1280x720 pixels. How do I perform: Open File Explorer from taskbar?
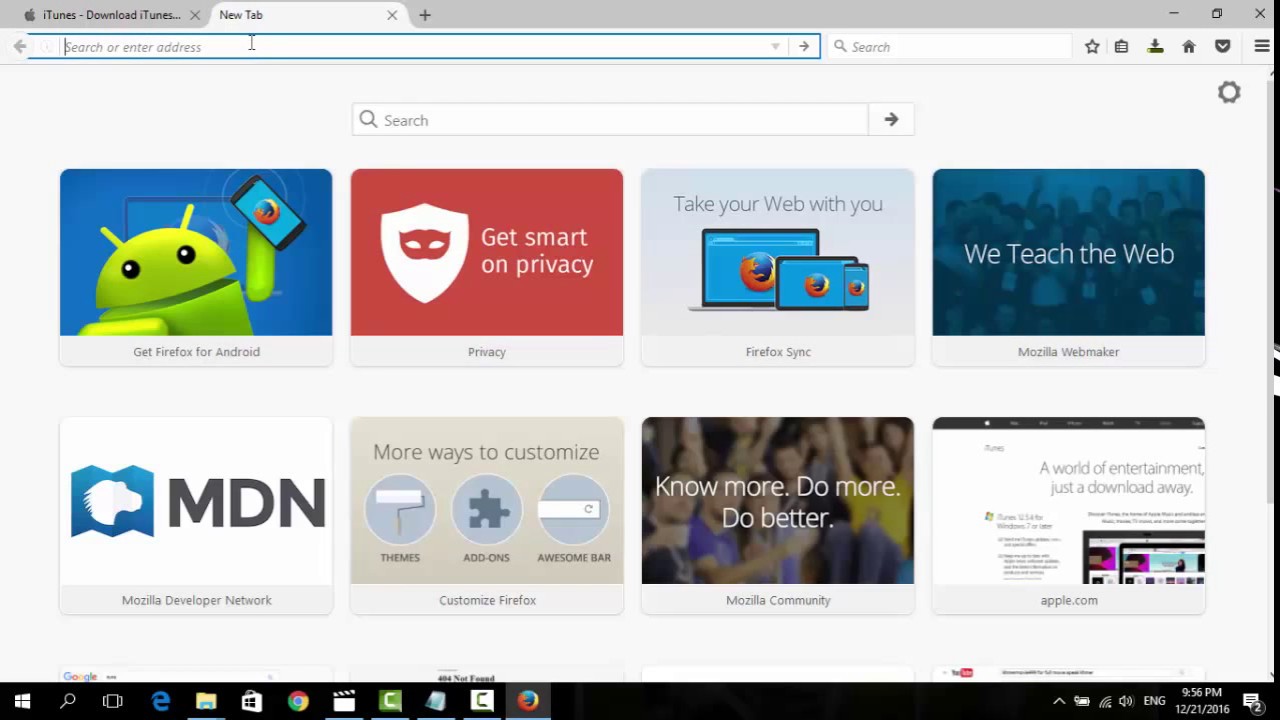206,701
